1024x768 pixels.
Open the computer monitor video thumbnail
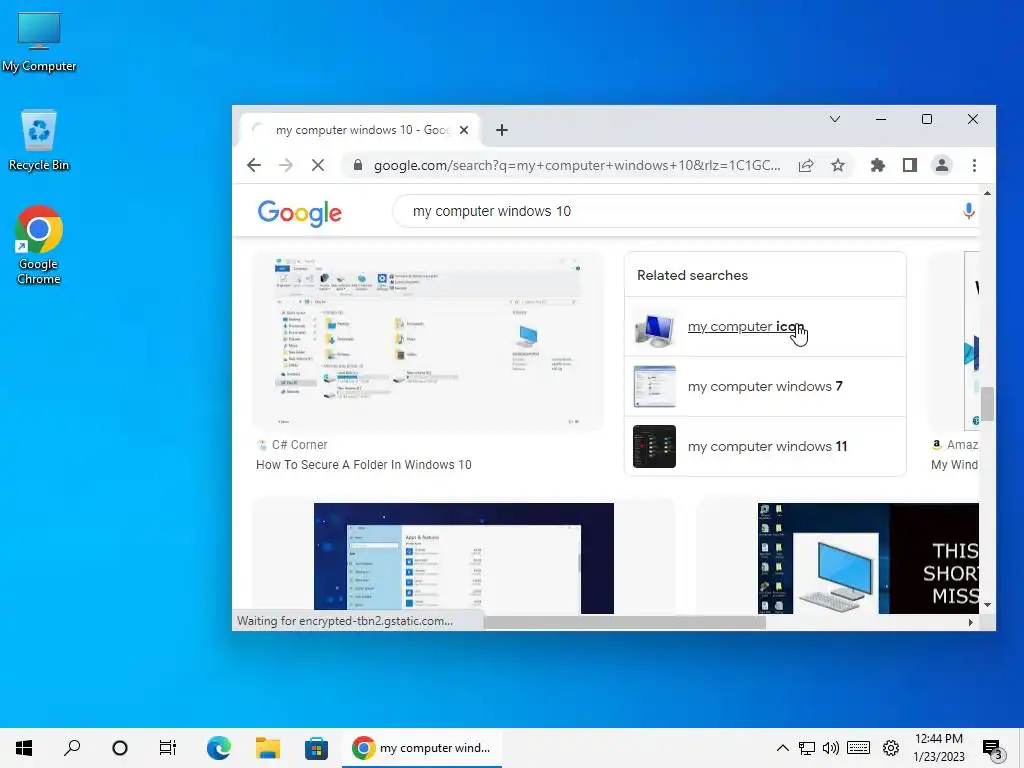click(x=868, y=558)
